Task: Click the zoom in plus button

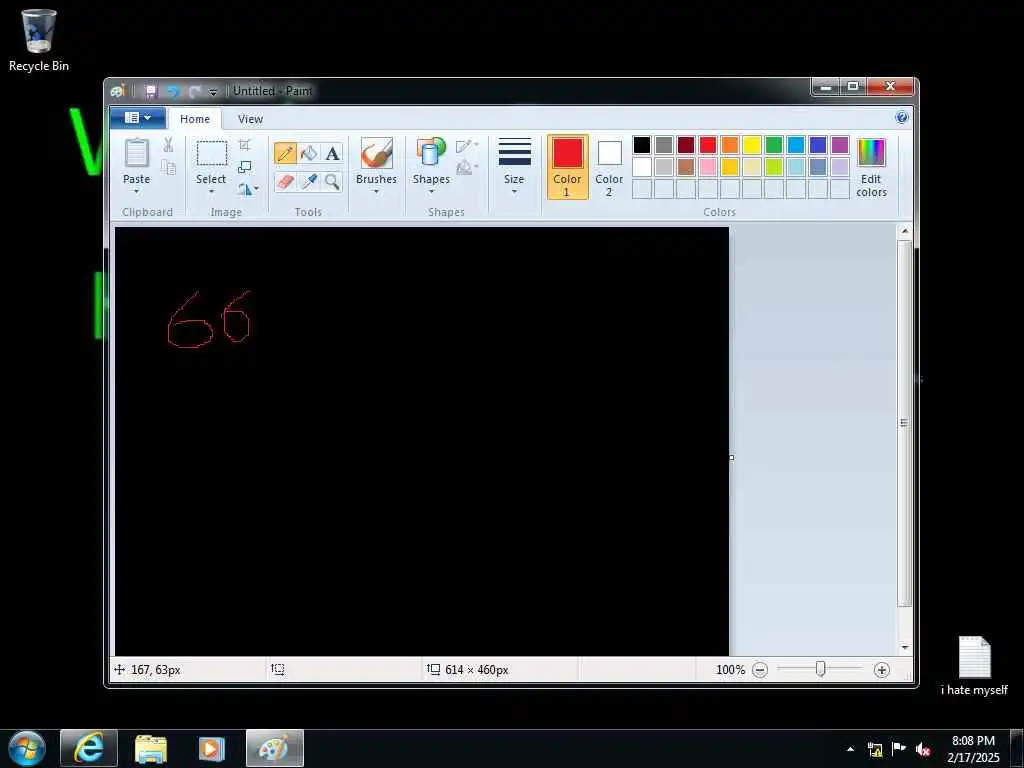Action: (881, 669)
